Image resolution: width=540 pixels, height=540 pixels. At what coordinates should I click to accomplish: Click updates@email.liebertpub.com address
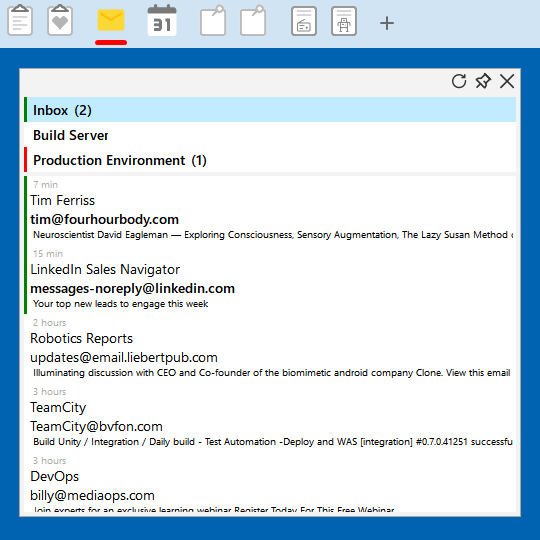click(x=124, y=357)
